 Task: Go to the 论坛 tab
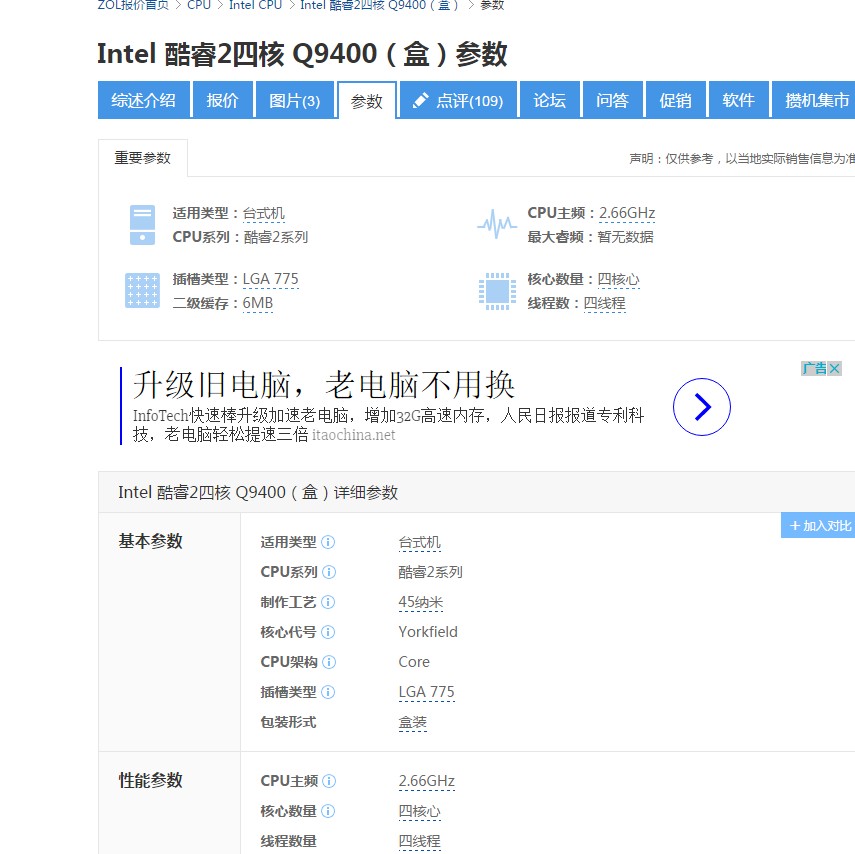(550, 100)
